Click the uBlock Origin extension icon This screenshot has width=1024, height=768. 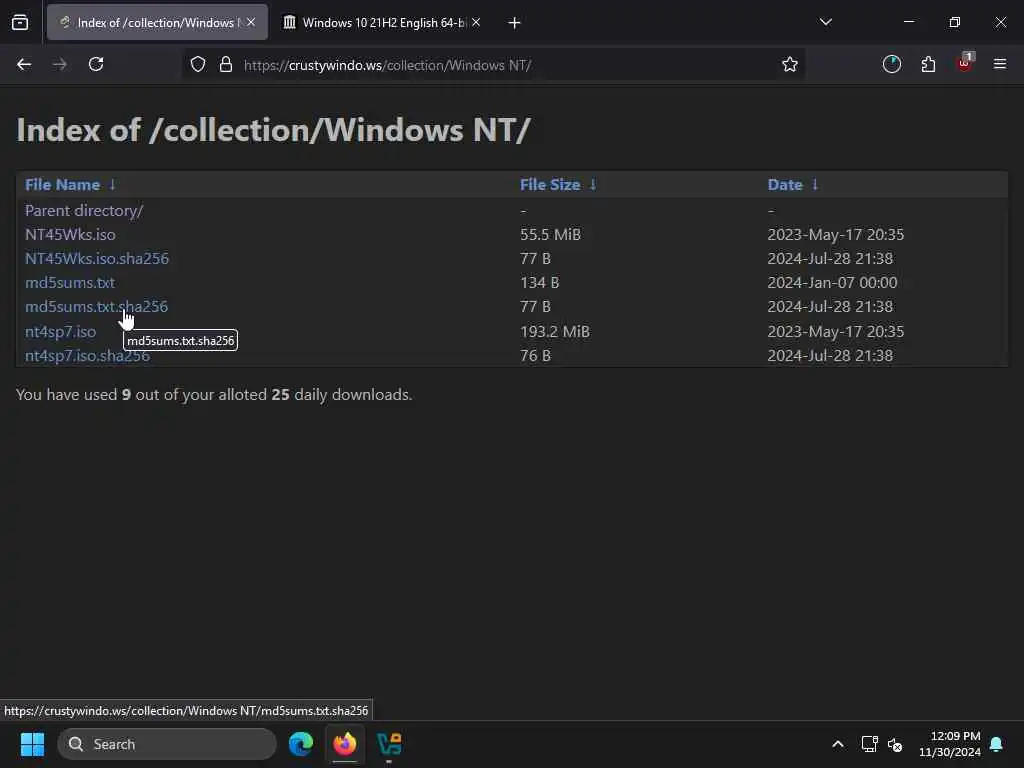(965, 63)
